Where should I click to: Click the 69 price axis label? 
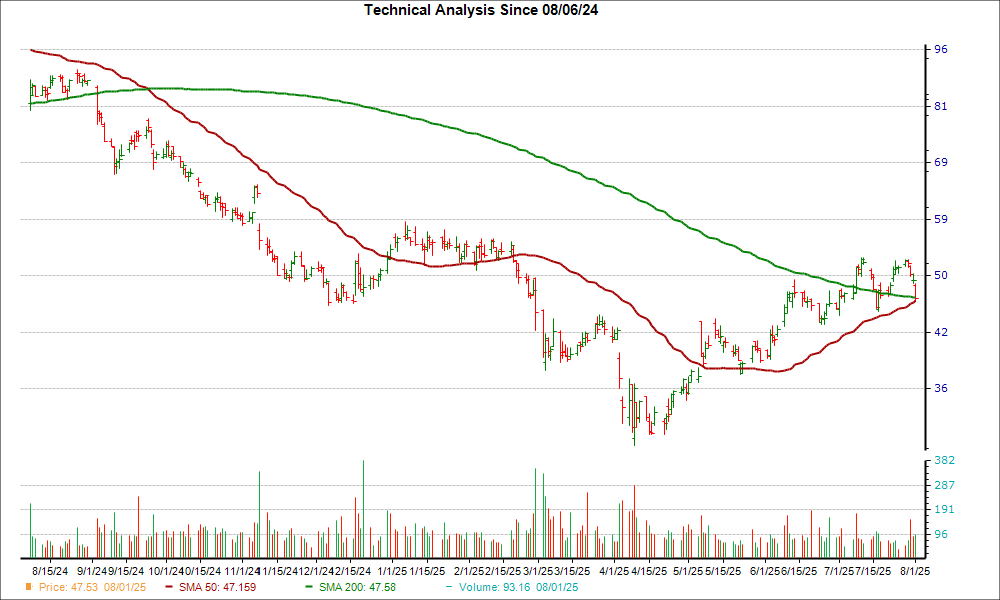(x=941, y=162)
